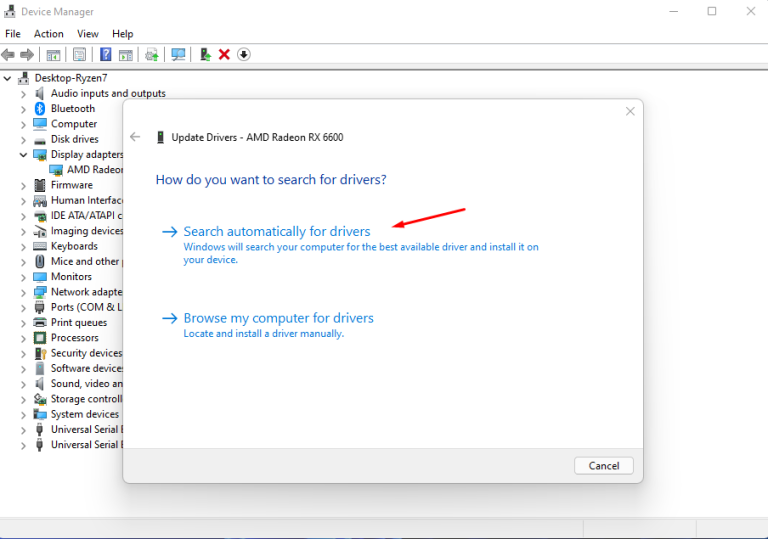Screen dimensions: 768x539
Task: Click the Back arrow toolbar icon
Action: [8, 54]
